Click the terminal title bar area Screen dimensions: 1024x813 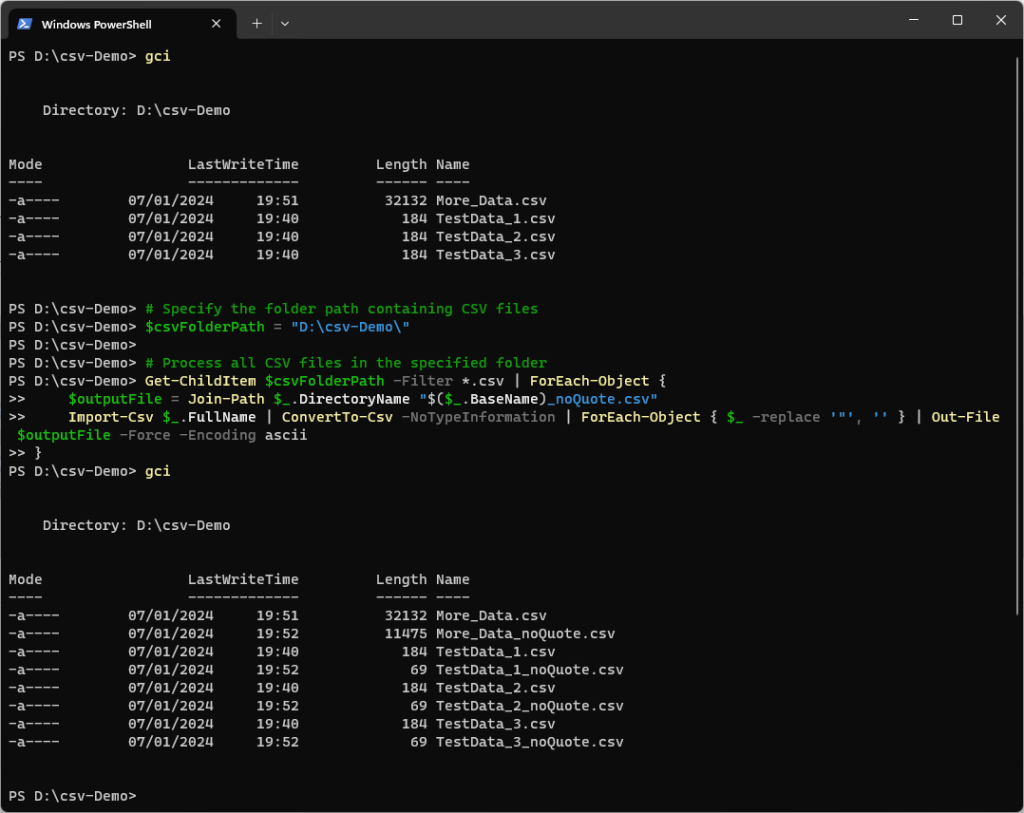click(x=600, y=20)
